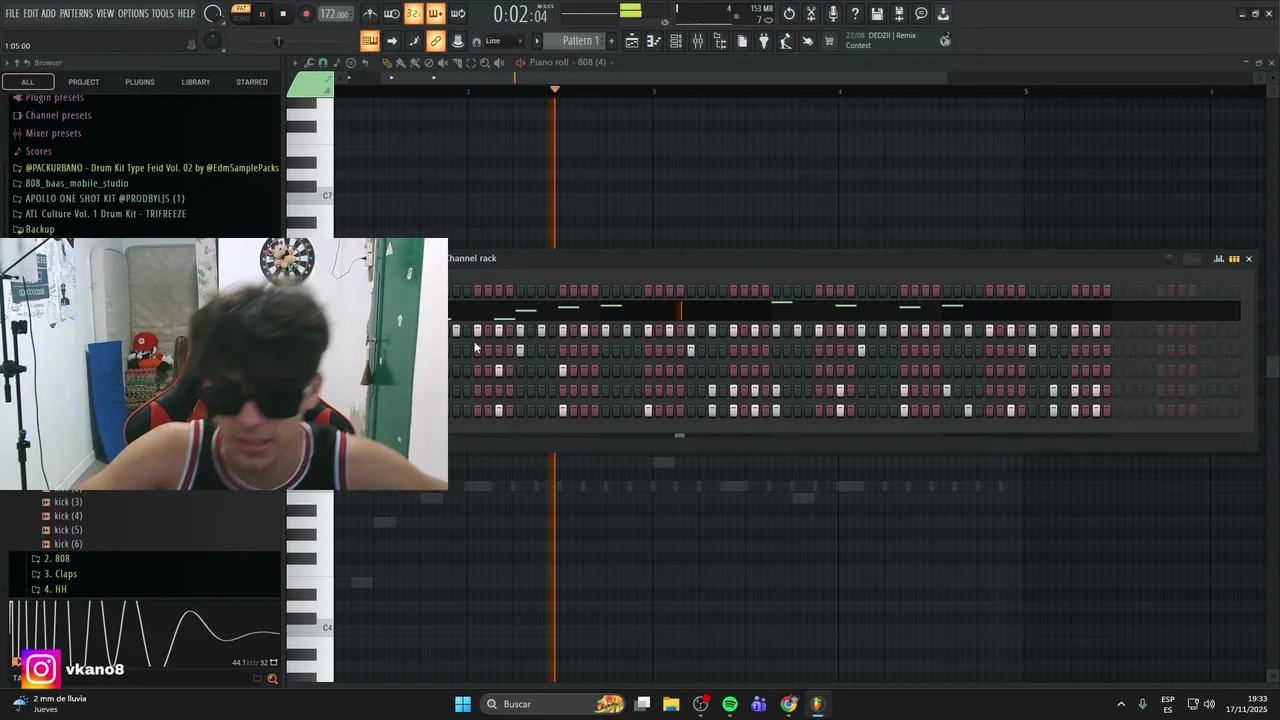Select the STARRED browser tab
This screenshot has height=720, width=1280.
click(x=252, y=82)
